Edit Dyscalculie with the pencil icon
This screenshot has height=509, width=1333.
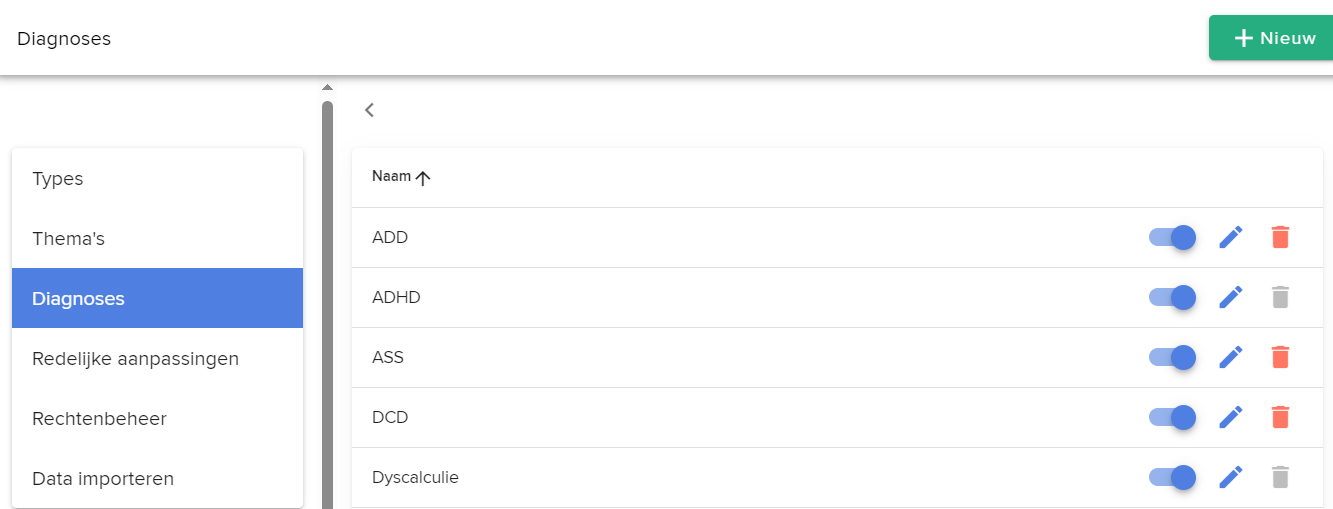(x=1231, y=477)
